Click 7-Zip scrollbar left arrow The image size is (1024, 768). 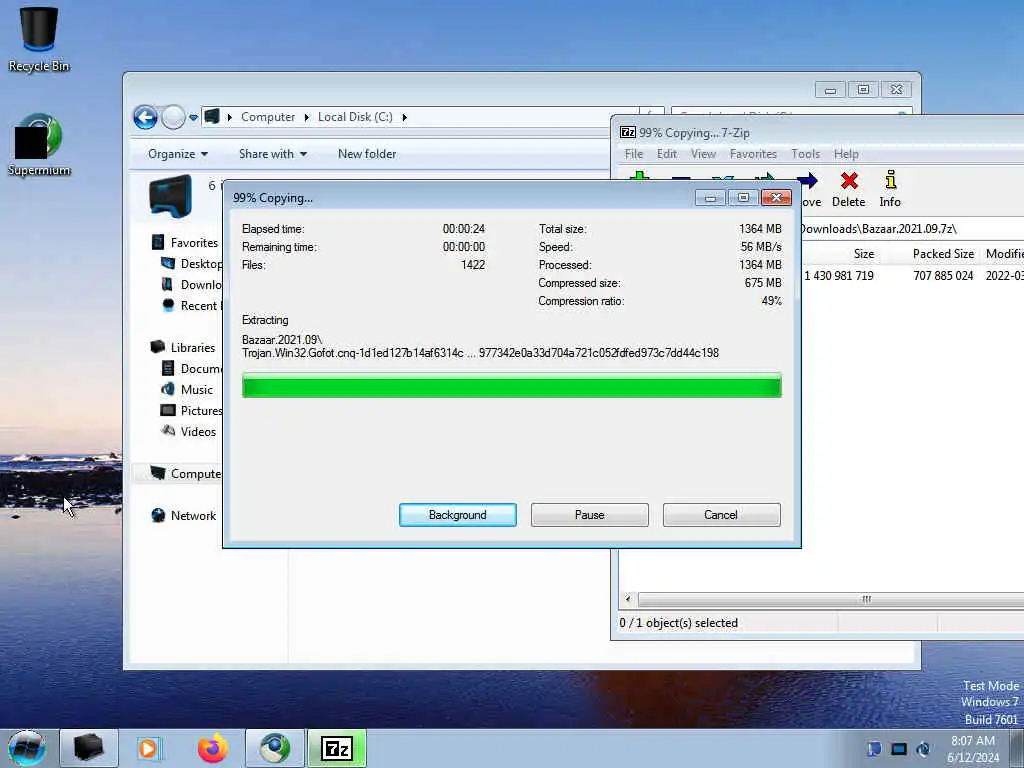tap(628, 599)
